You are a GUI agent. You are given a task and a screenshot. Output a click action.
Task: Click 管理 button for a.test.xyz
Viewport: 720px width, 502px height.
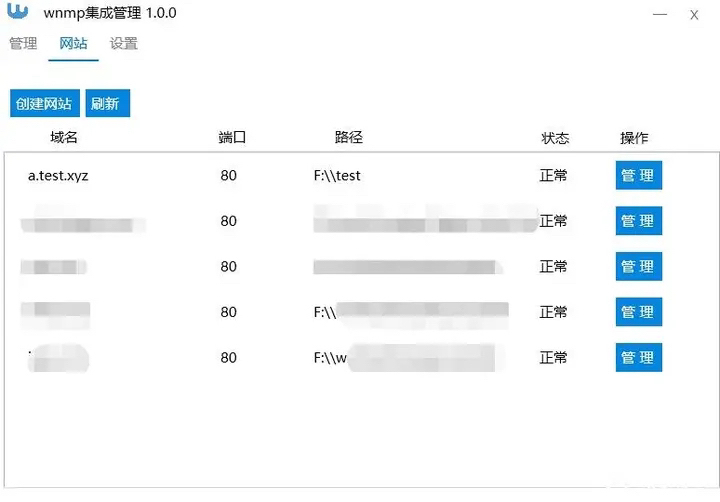coord(638,175)
